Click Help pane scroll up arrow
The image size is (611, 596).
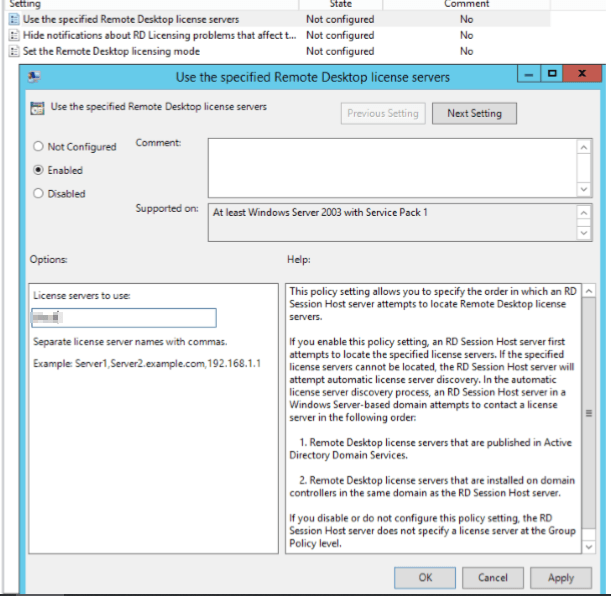coord(589,291)
